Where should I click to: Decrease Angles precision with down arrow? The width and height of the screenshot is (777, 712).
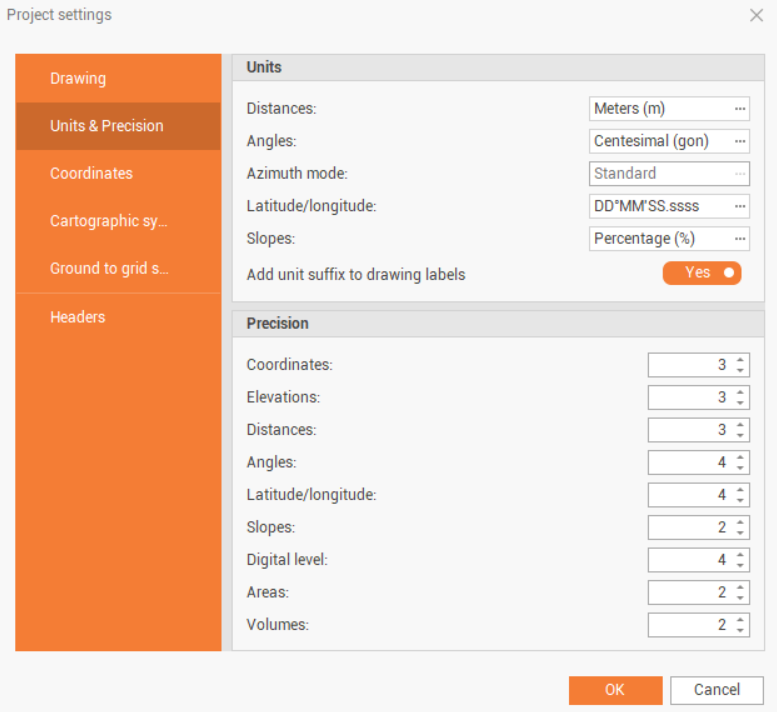[x=740, y=468]
